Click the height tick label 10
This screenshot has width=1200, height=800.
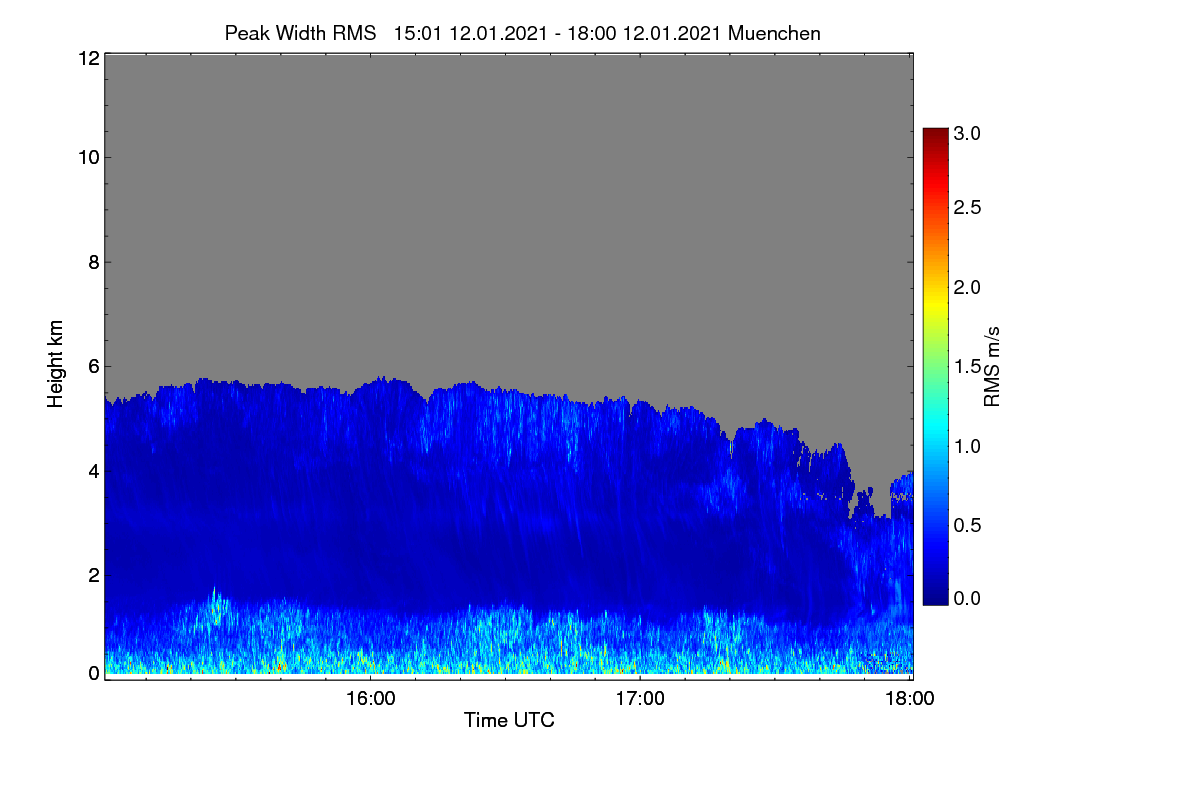tap(87, 157)
